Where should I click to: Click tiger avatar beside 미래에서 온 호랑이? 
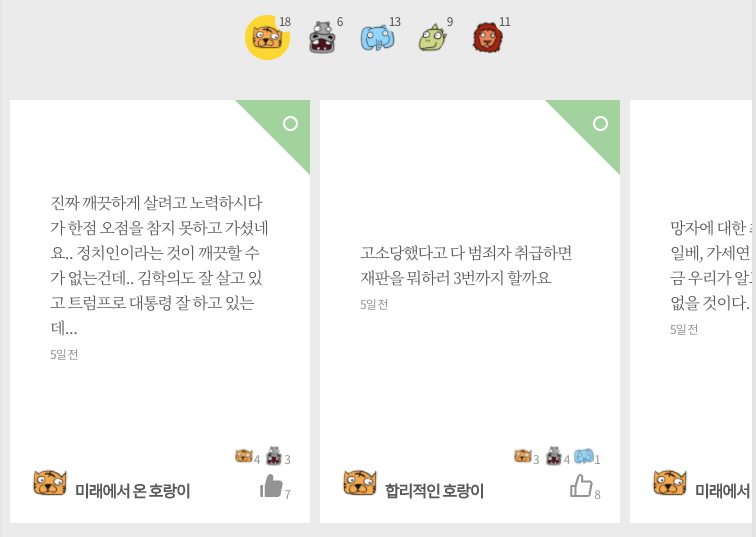[x=50, y=483]
